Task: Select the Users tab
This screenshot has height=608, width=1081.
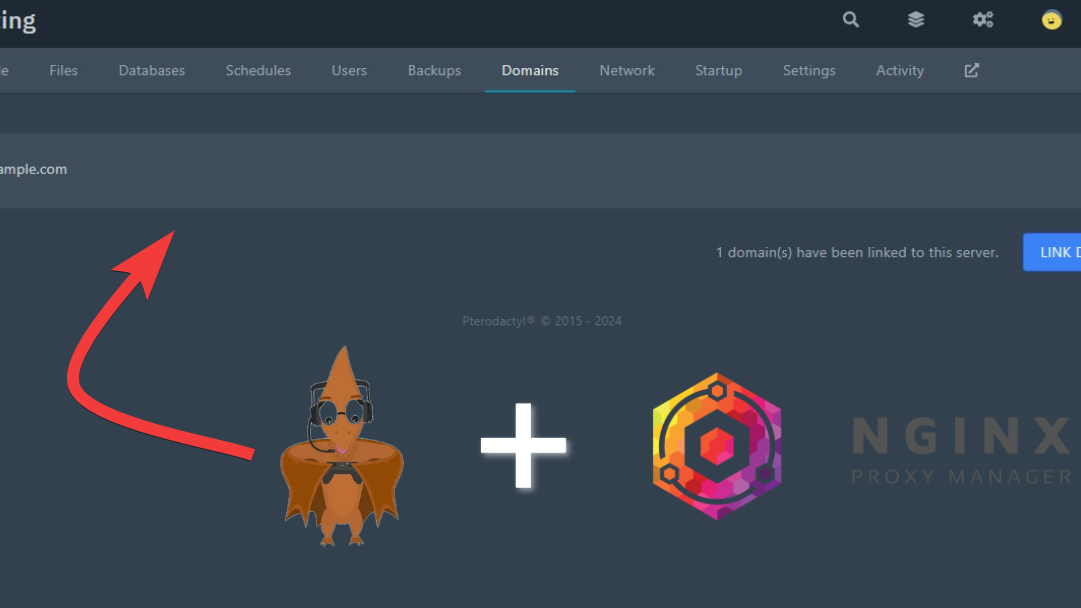Action: (349, 71)
